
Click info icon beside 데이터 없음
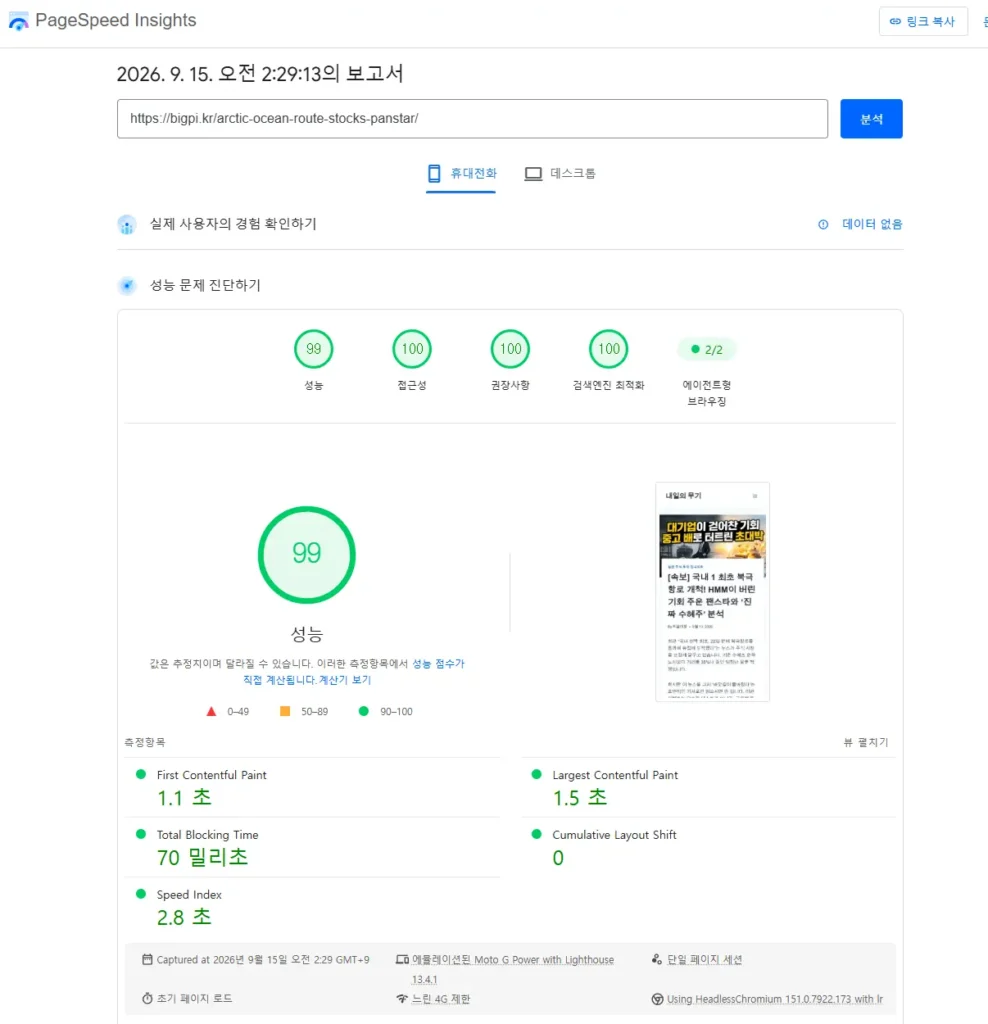823,225
